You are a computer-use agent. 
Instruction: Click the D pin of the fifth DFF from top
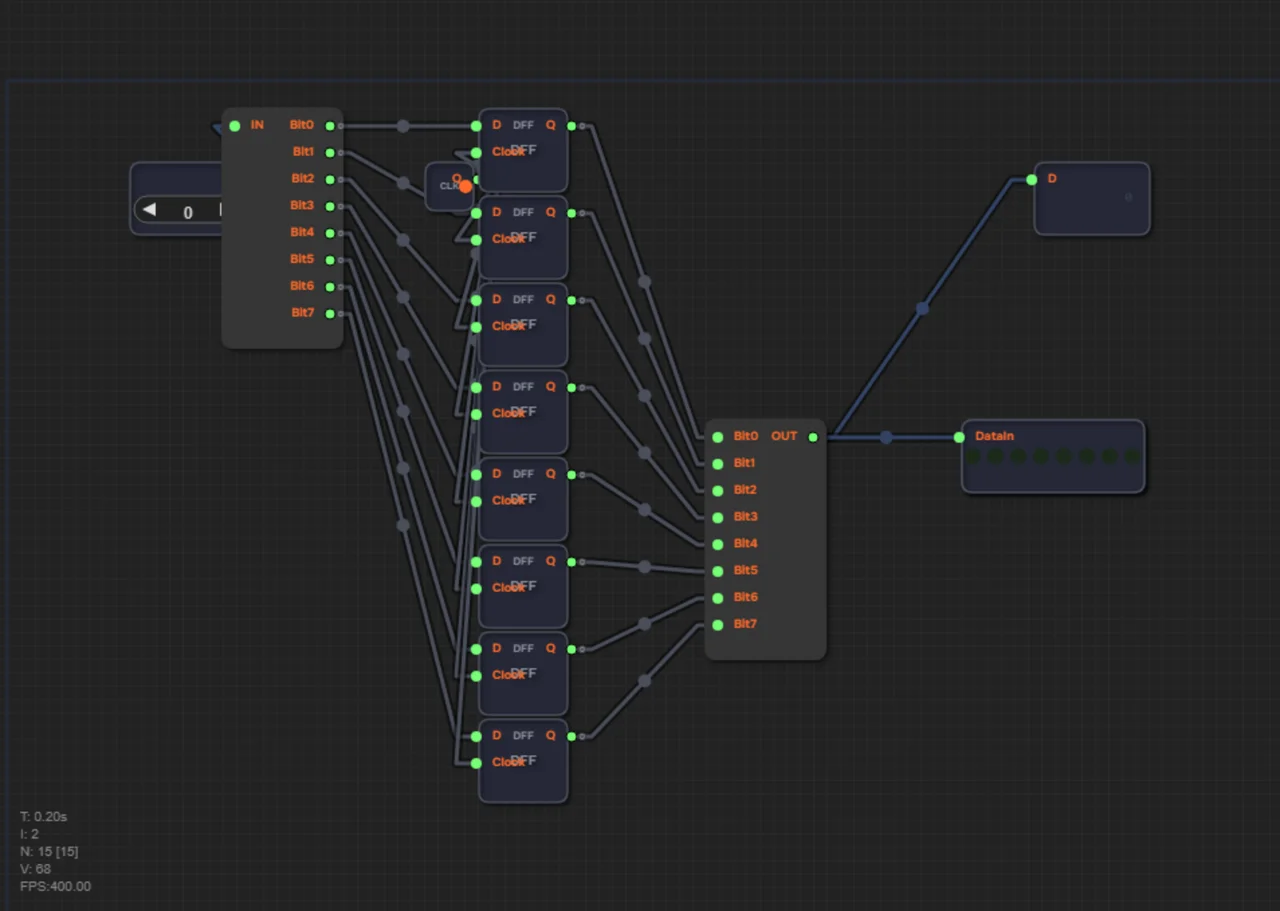[x=476, y=474]
